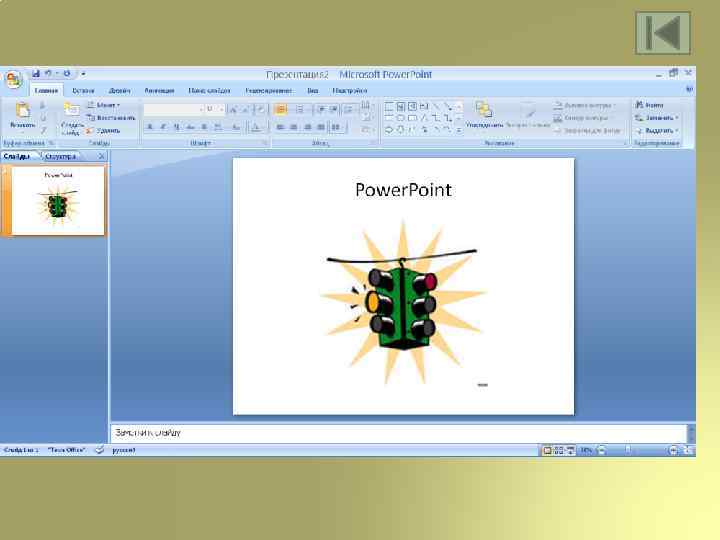Switch to Главная ribbon tab
This screenshot has height=540, width=720.
pos(46,90)
